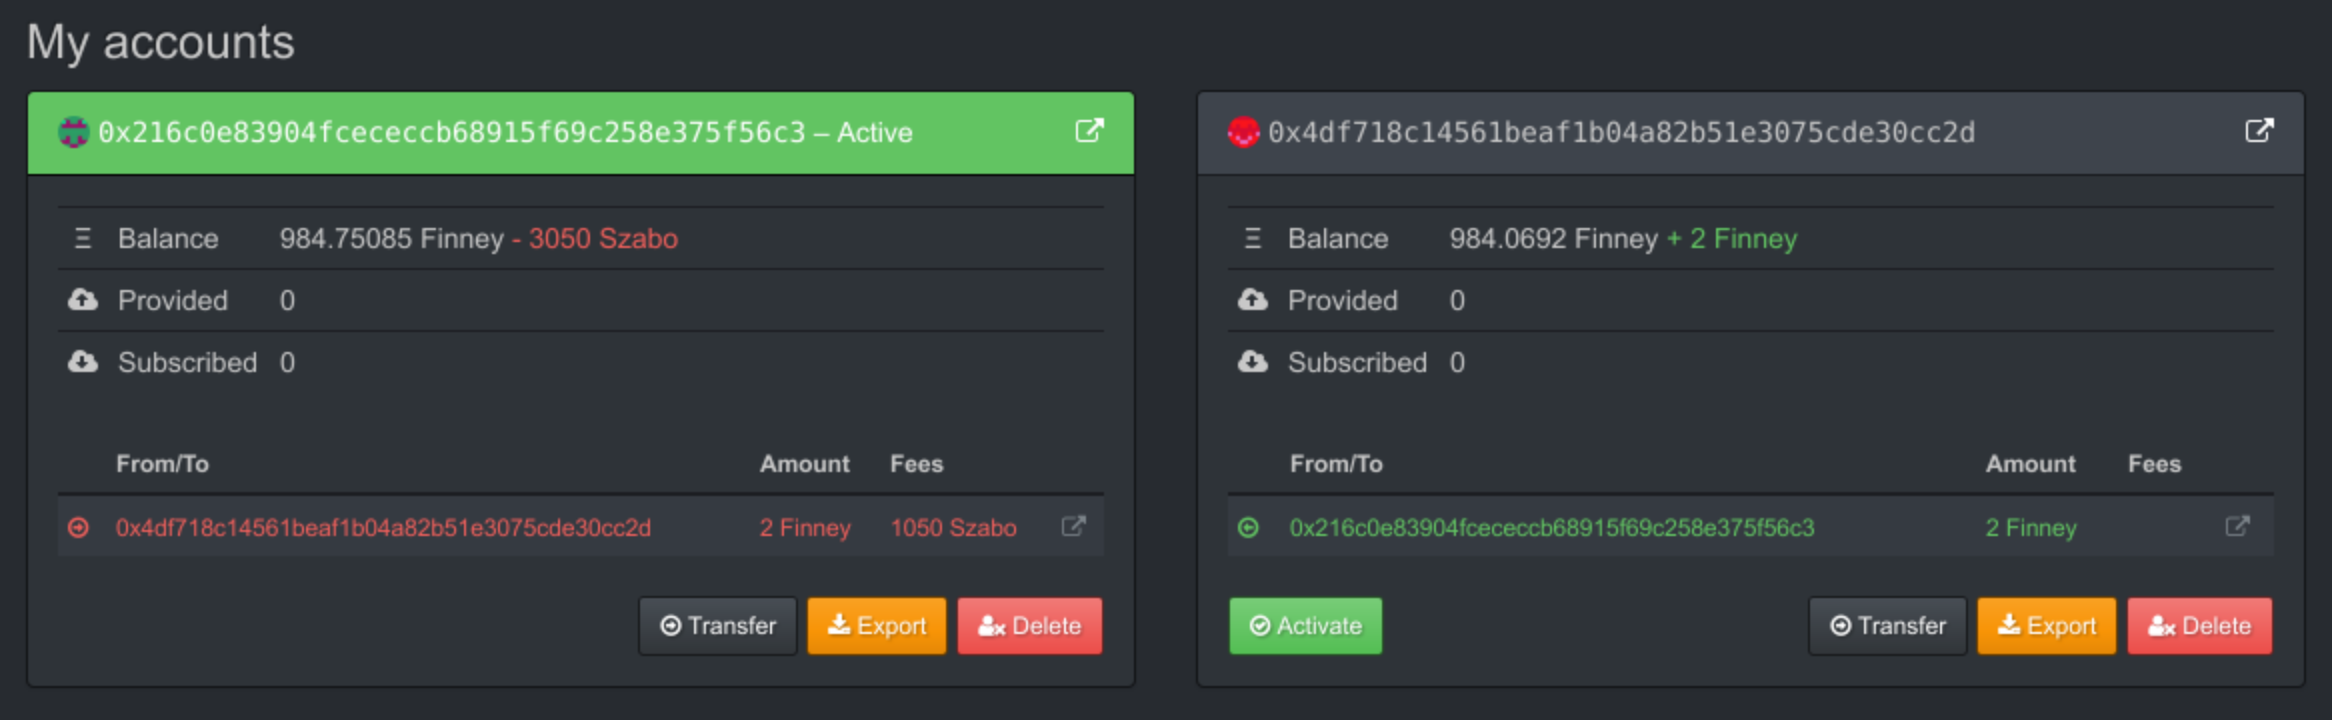This screenshot has height=720, width=2332.
Task: Export the 0x4df718c account
Action: coord(2047,626)
